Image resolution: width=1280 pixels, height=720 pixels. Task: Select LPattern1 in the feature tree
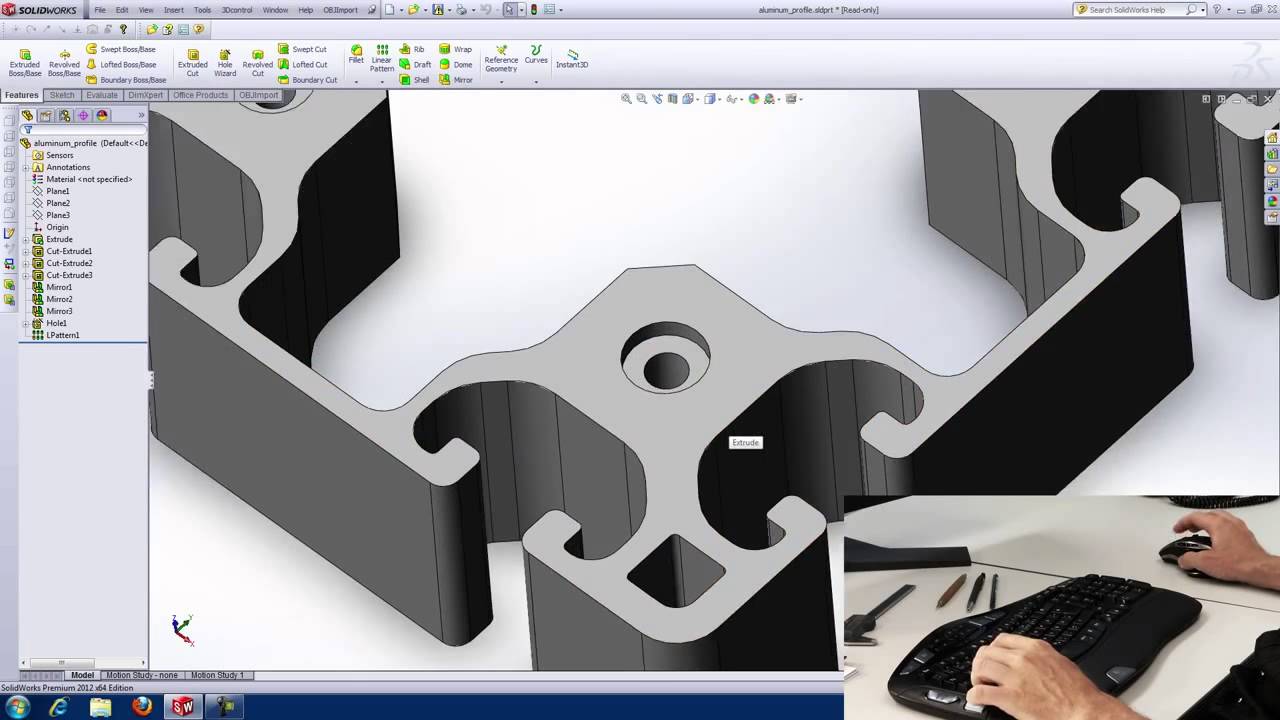(62, 335)
